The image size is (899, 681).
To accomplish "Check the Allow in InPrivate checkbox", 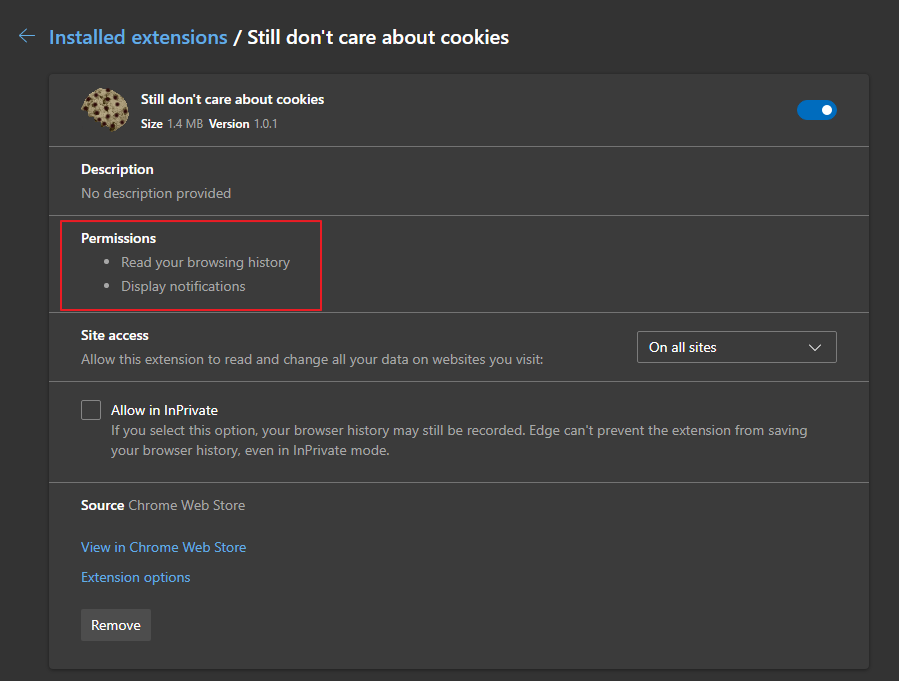I will pyautogui.click(x=91, y=410).
